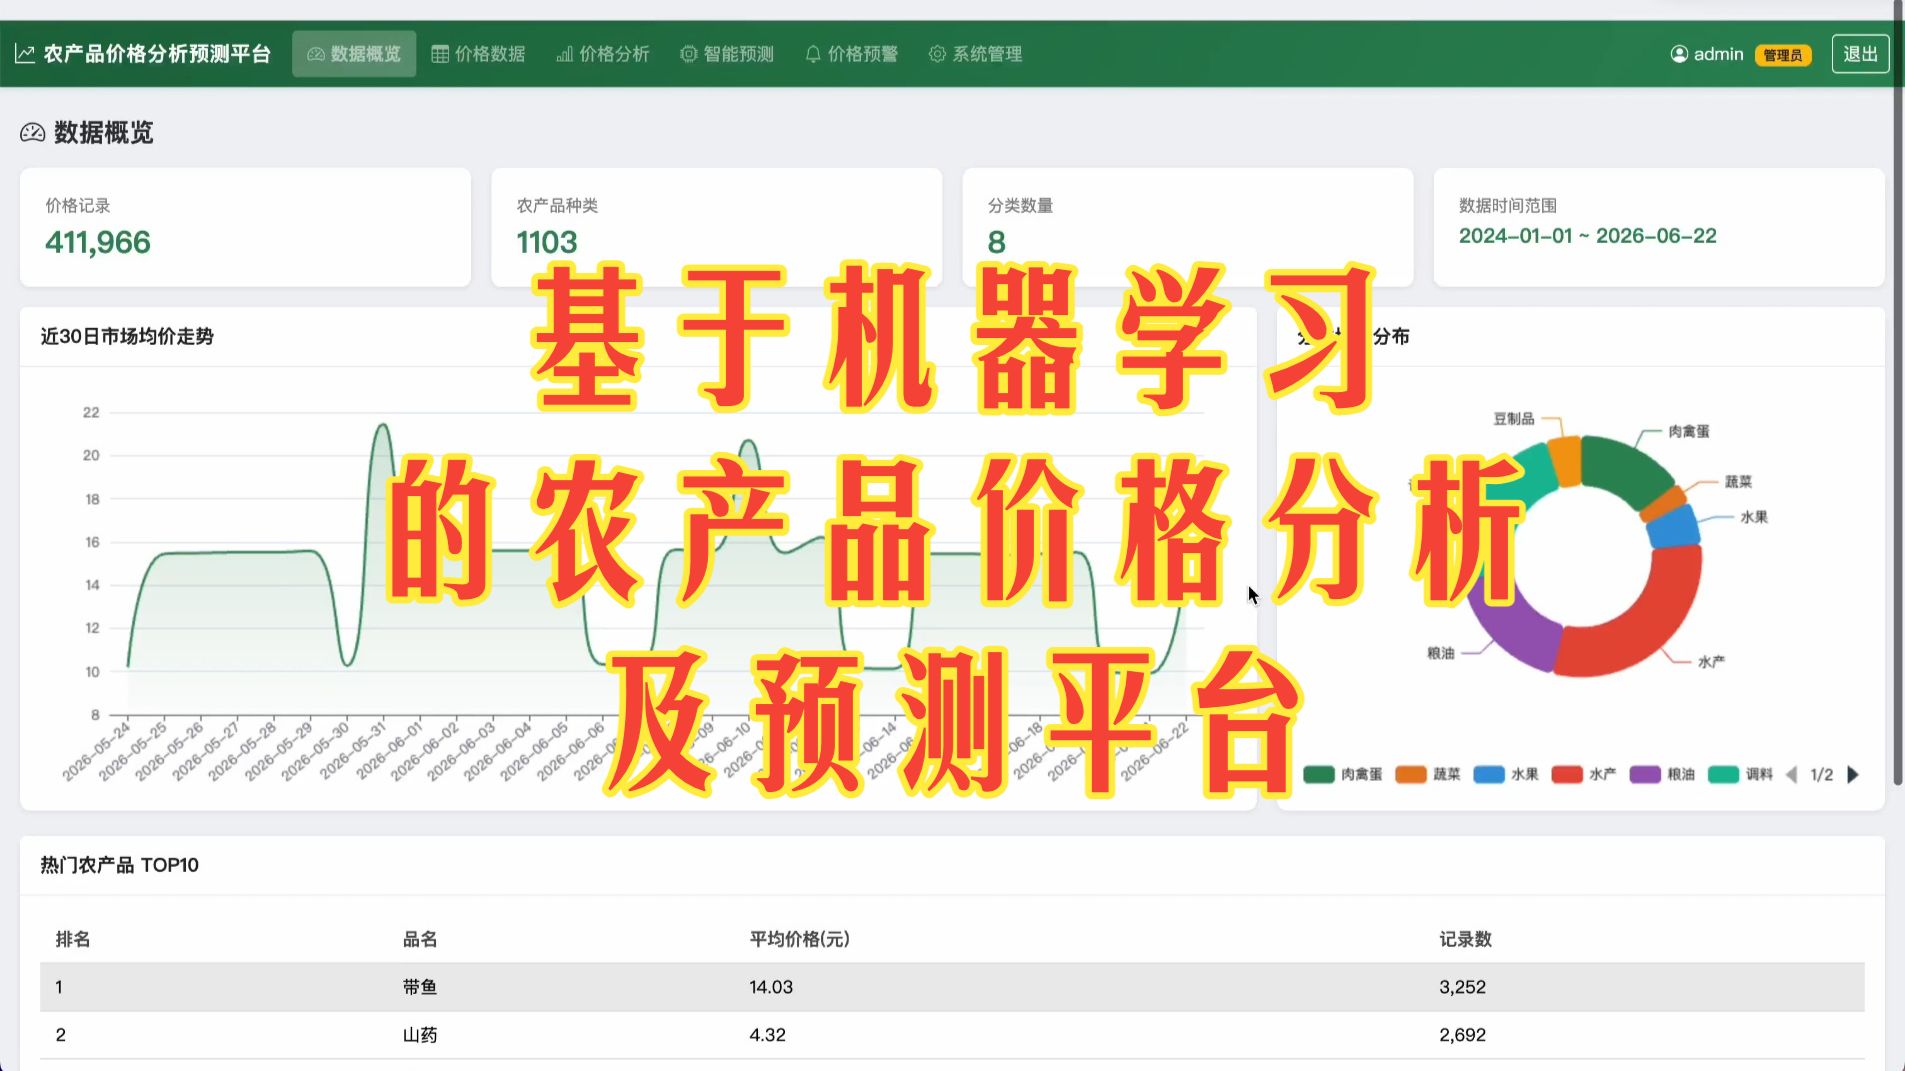Toggle the 水产 legend item
Image resolution: width=1905 pixels, height=1071 pixels.
[1583, 774]
